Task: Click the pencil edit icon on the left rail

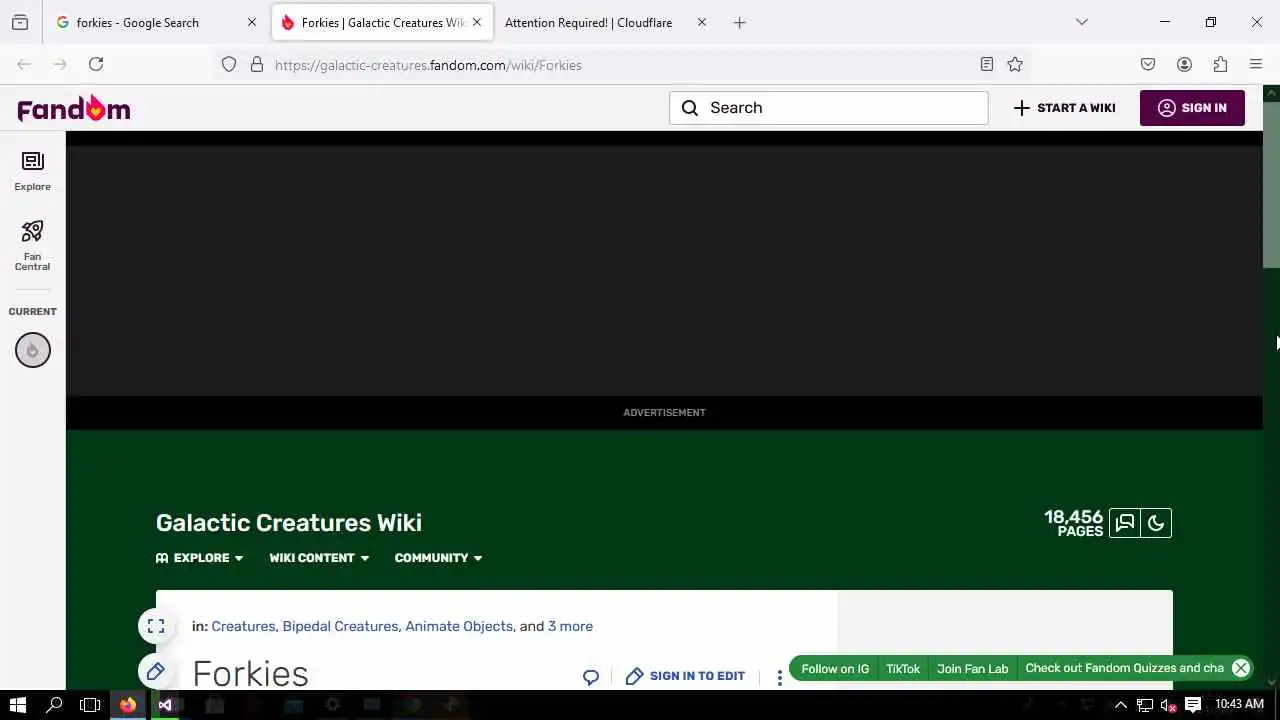Action: click(156, 672)
